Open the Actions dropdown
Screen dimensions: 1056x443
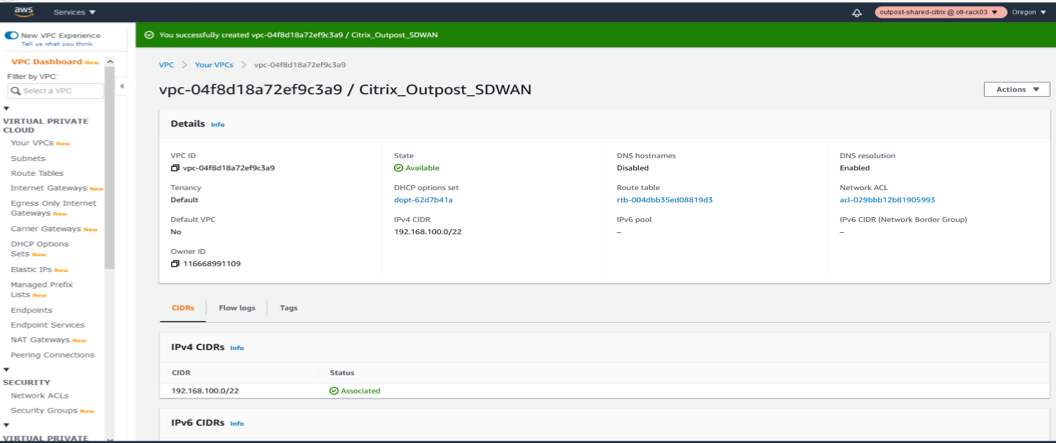click(1017, 90)
